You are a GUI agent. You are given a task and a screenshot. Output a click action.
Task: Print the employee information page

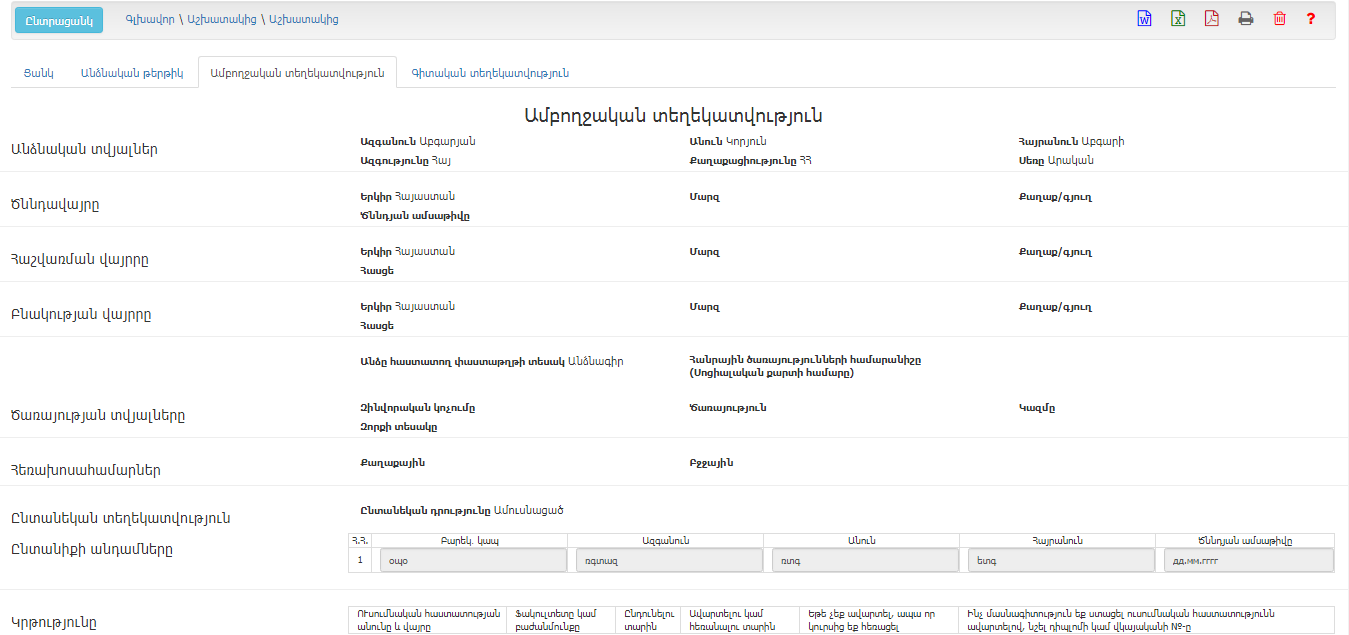click(1245, 19)
